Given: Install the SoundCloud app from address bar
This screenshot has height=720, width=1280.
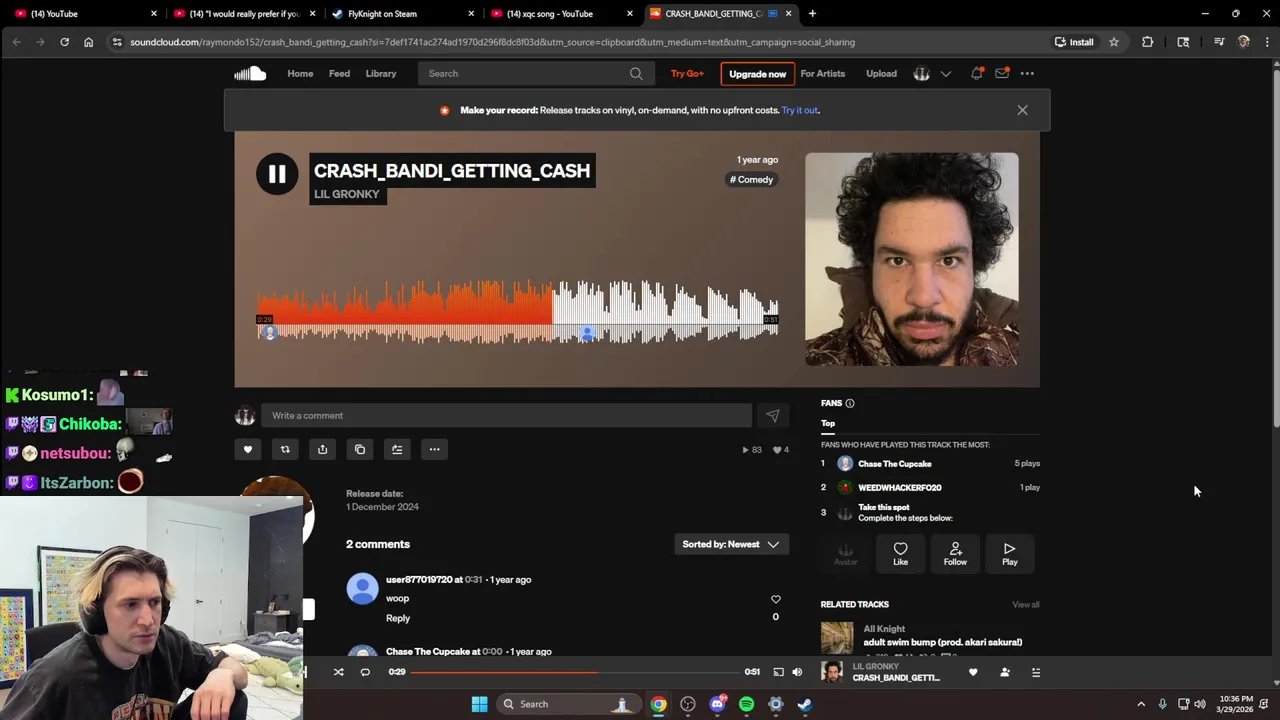Looking at the screenshot, I should tap(1075, 42).
